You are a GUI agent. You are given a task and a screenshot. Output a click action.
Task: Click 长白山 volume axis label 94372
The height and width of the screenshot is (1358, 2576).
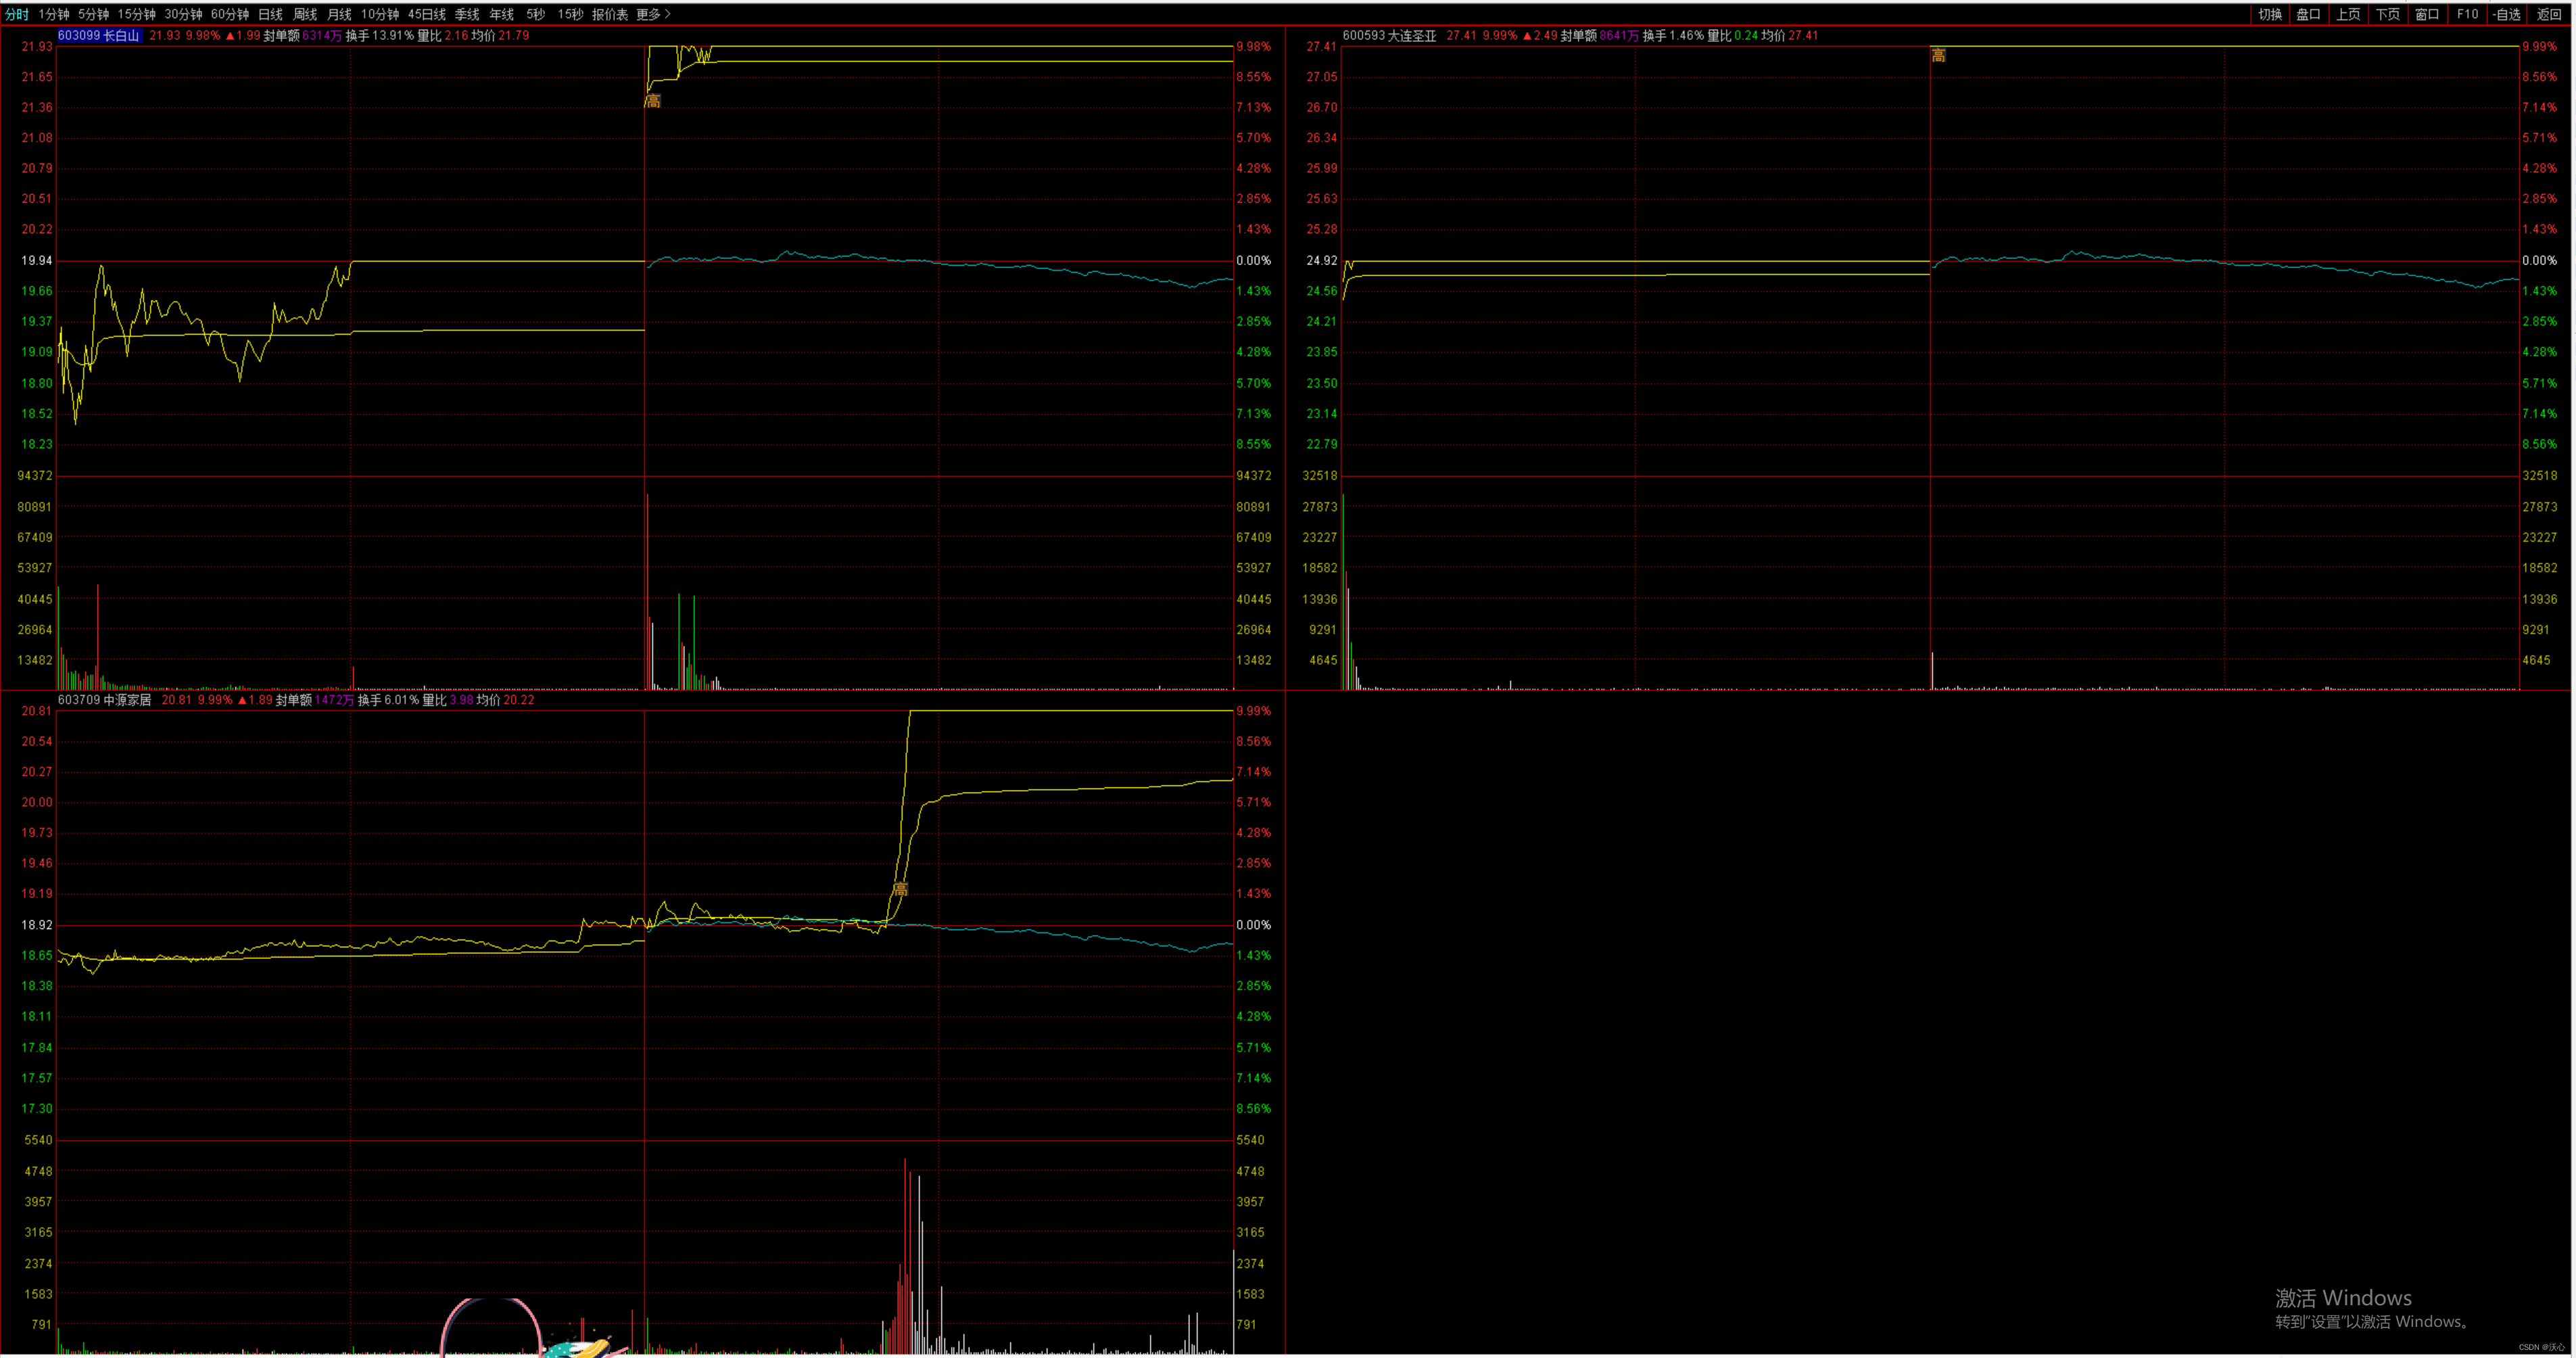pyautogui.click(x=35, y=476)
